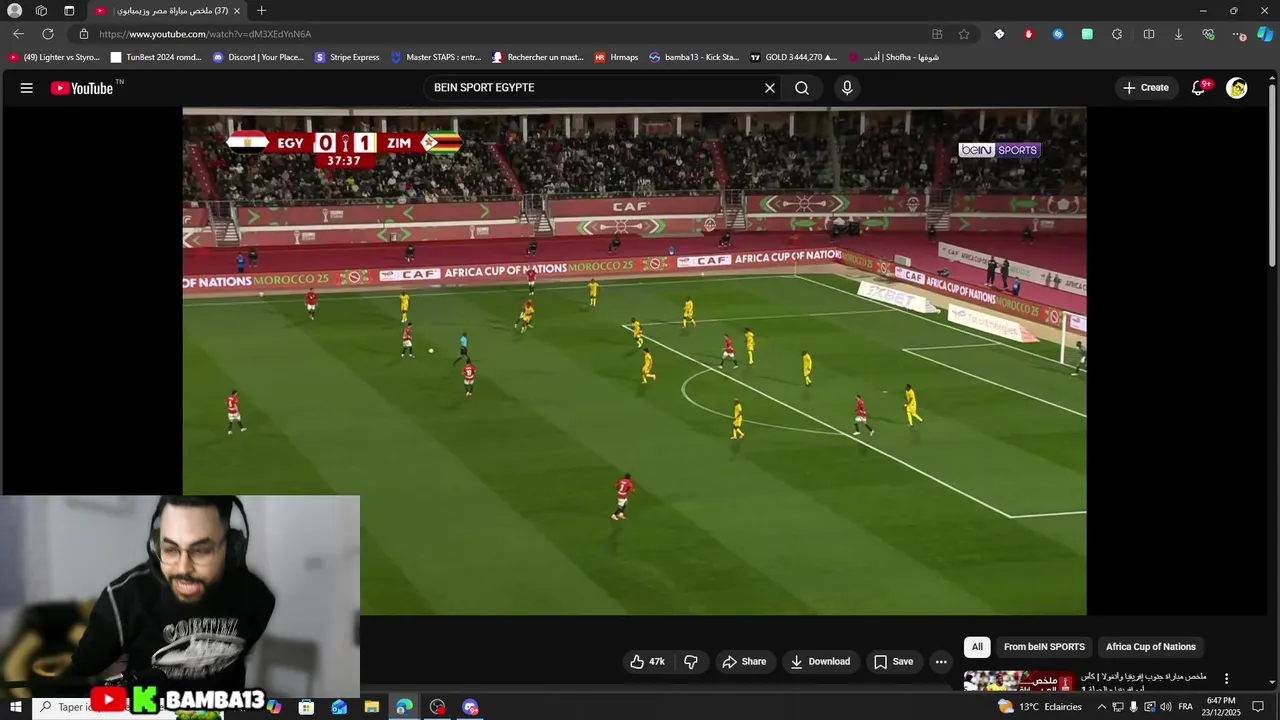Open the Hrmaps bookmark
1280x720 pixels.
pyautogui.click(x=616, y=58)
